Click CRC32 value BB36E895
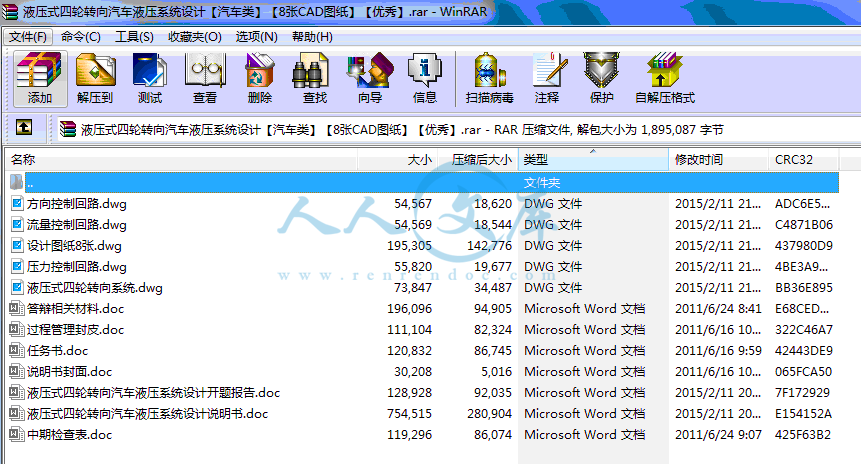 803,288
